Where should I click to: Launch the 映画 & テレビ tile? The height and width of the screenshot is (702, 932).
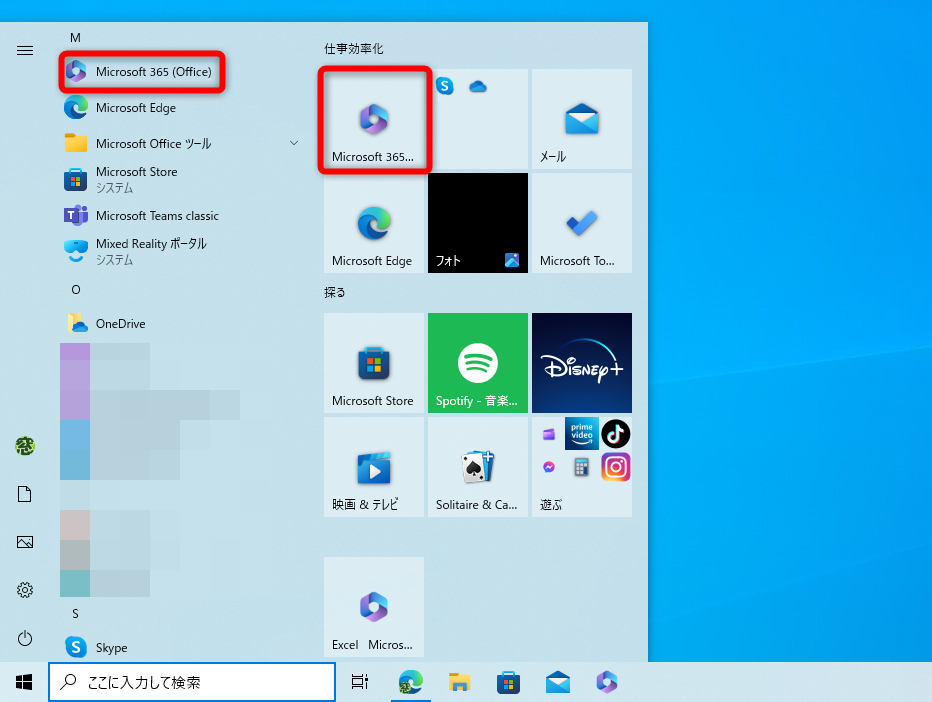[373, 466]
